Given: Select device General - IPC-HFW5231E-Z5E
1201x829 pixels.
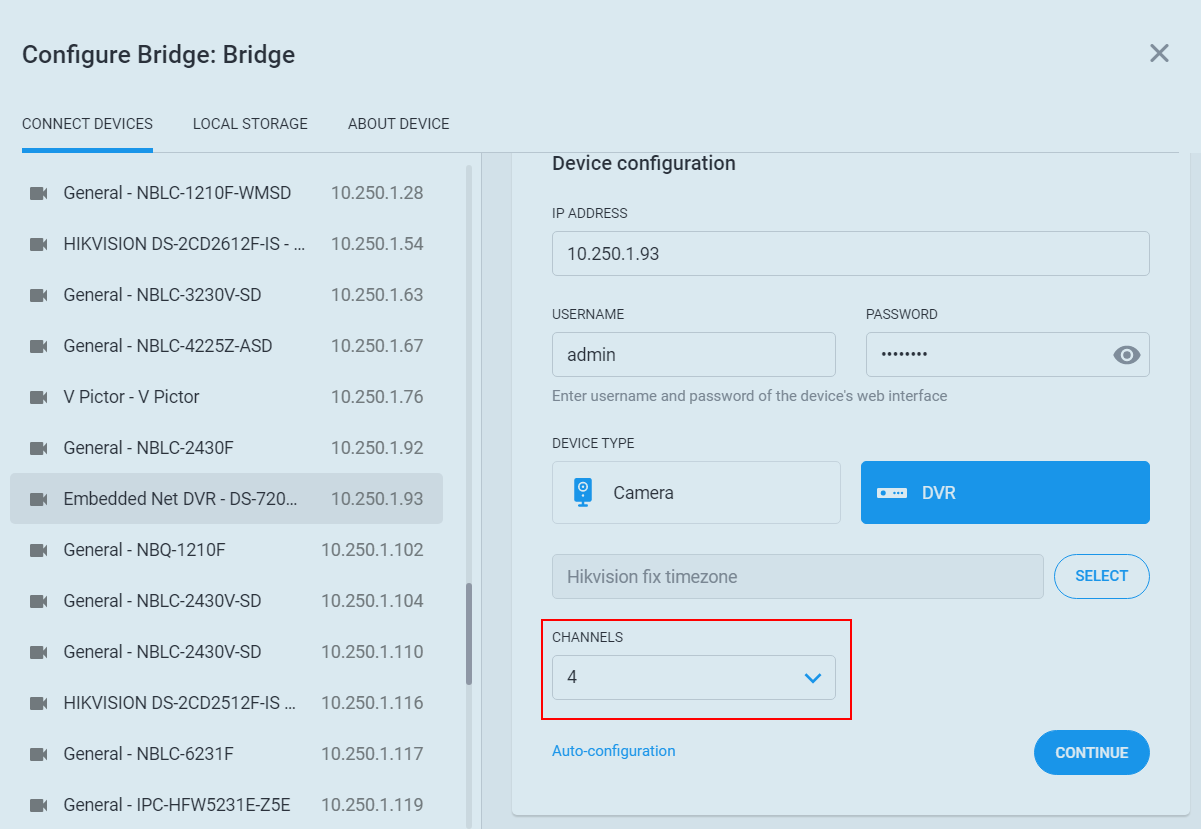Looking at the screenshot, I should 226,805.
